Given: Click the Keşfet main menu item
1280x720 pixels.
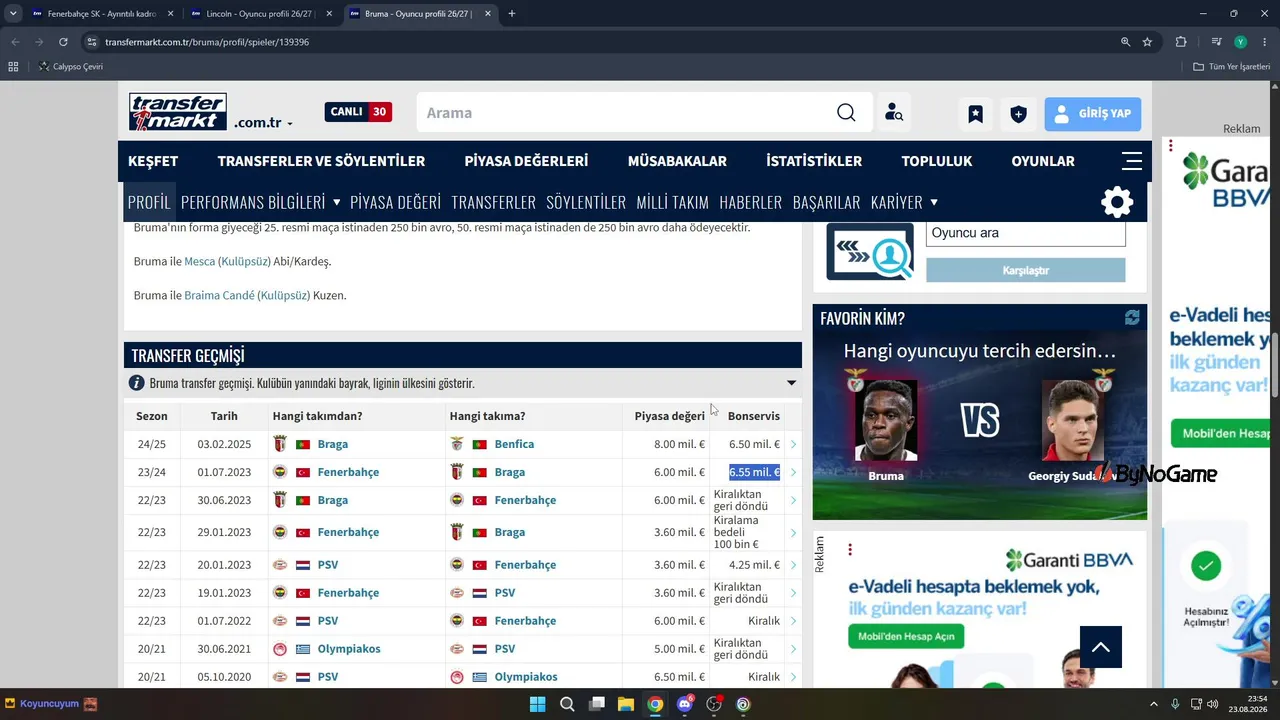Looking at the screenshot, I should 153,161.
